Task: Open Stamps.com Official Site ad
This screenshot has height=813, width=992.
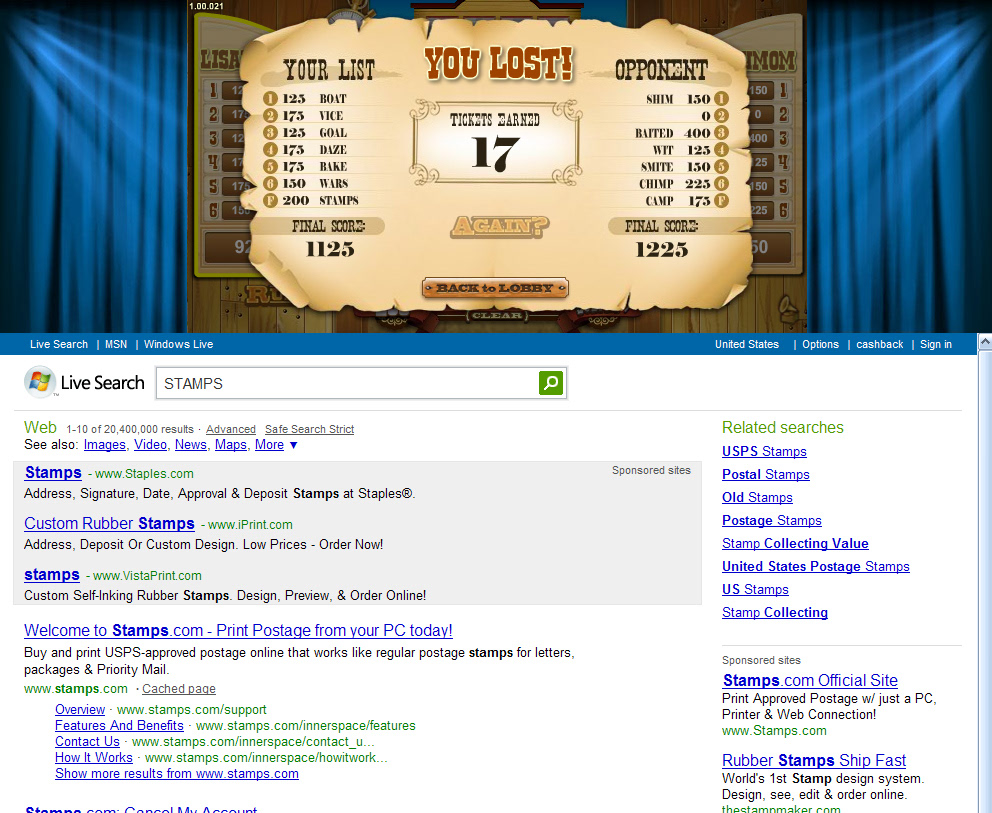Action: 810,680
